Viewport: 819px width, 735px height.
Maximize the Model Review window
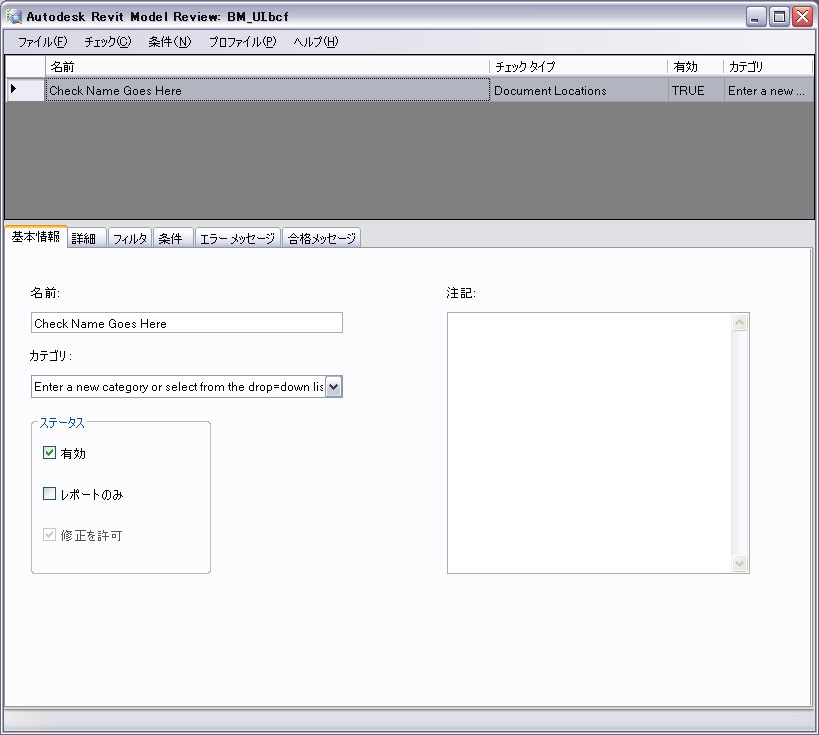tap(779, 17)
